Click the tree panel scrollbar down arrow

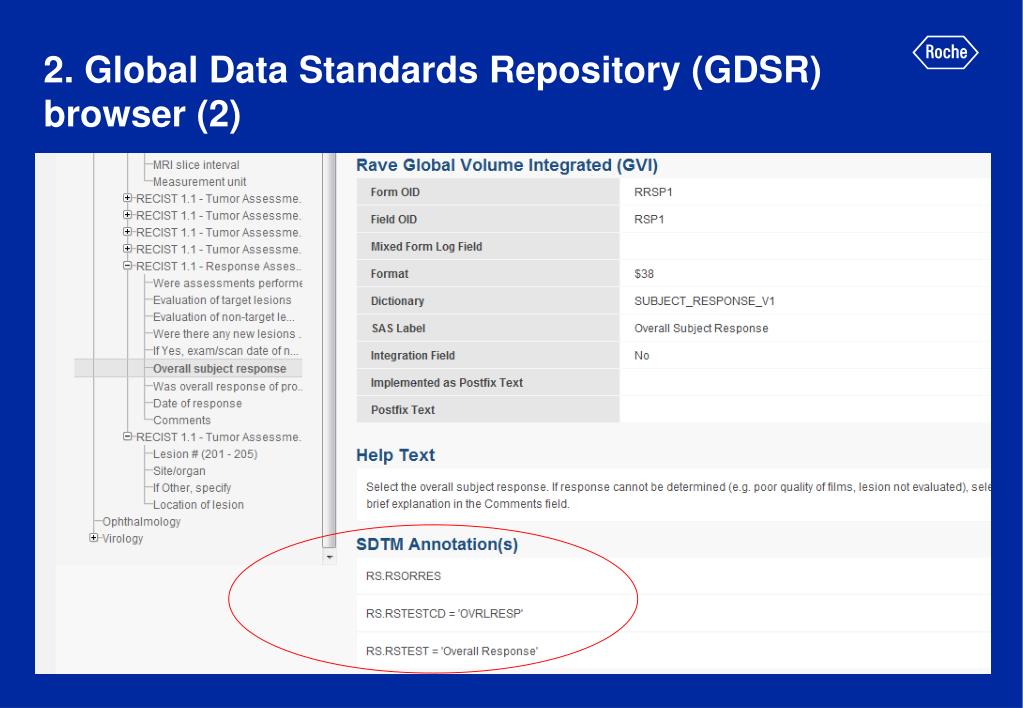coord(329,557)
